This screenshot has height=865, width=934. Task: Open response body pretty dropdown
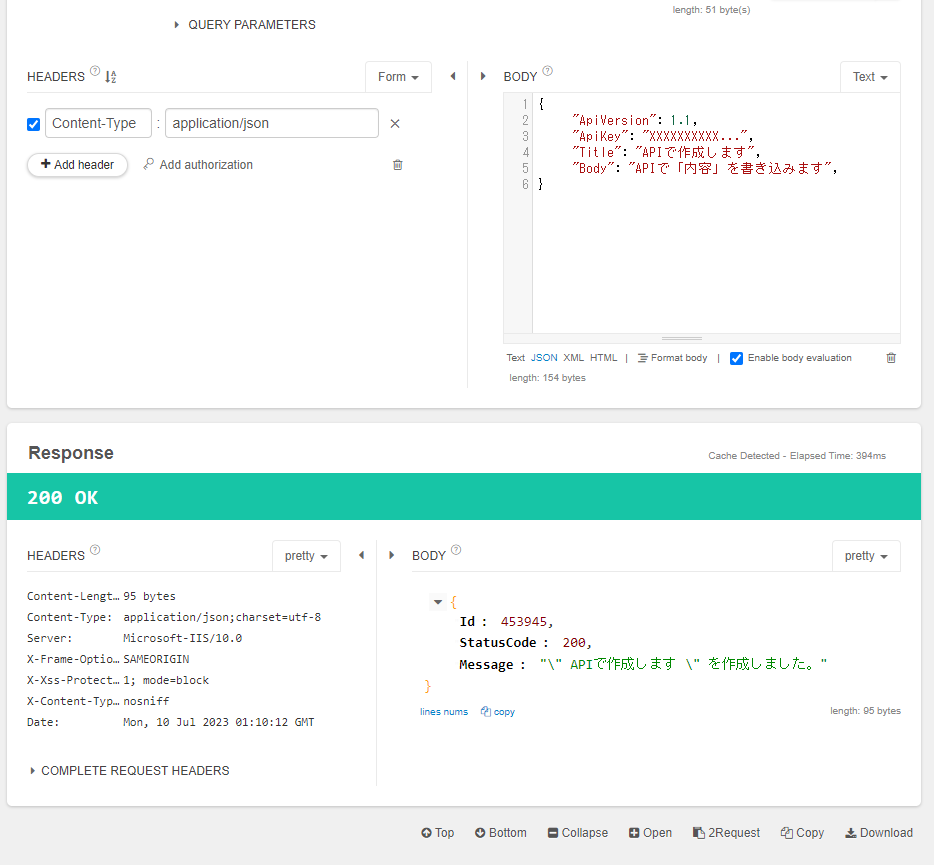coord(866,556)
